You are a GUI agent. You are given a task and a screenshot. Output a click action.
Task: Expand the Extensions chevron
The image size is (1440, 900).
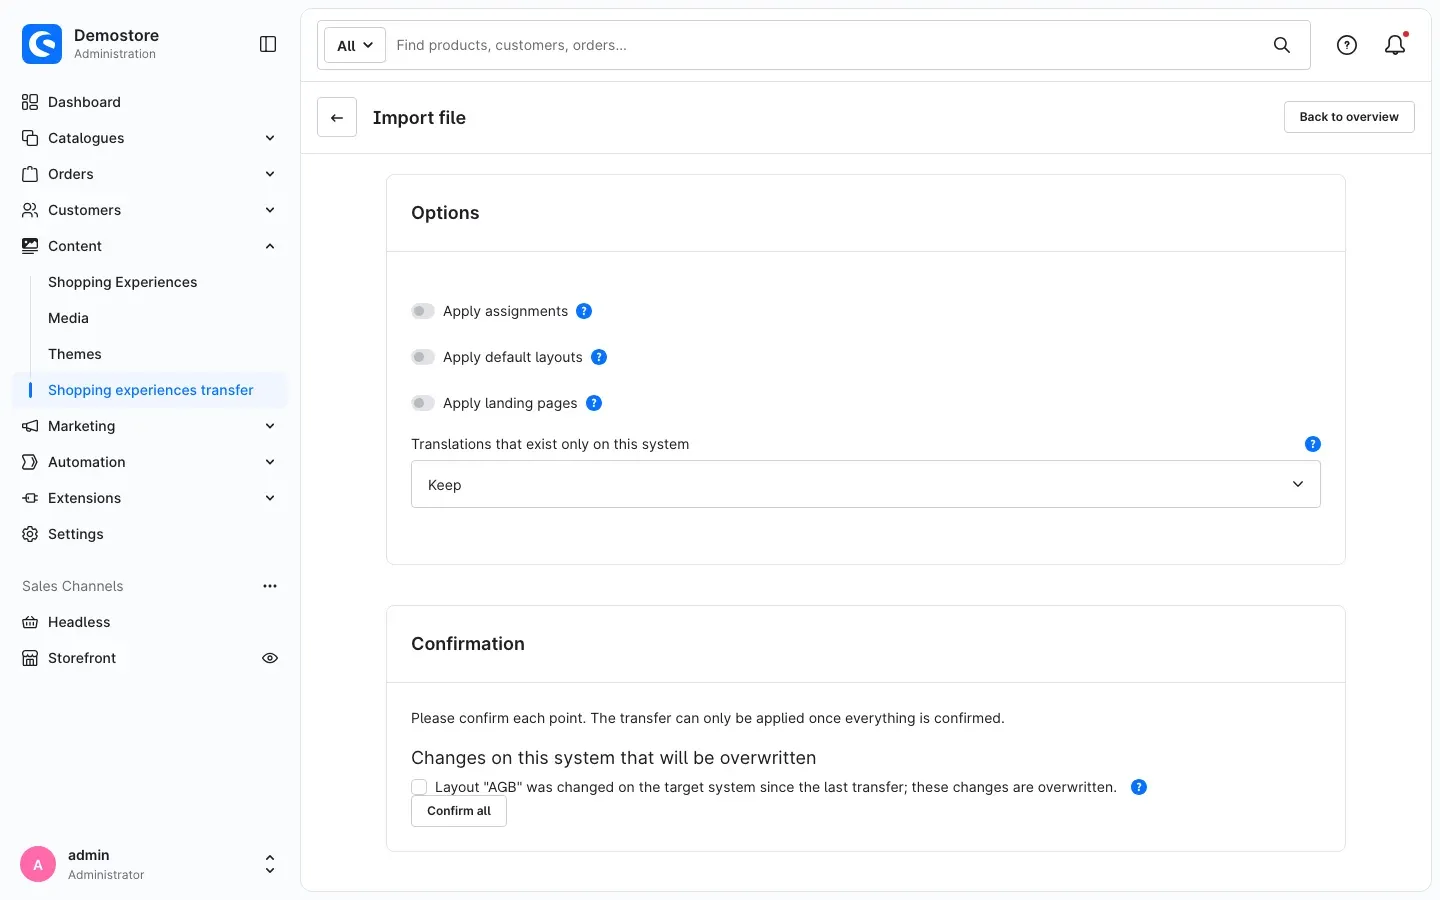click(x=270, y=498)
